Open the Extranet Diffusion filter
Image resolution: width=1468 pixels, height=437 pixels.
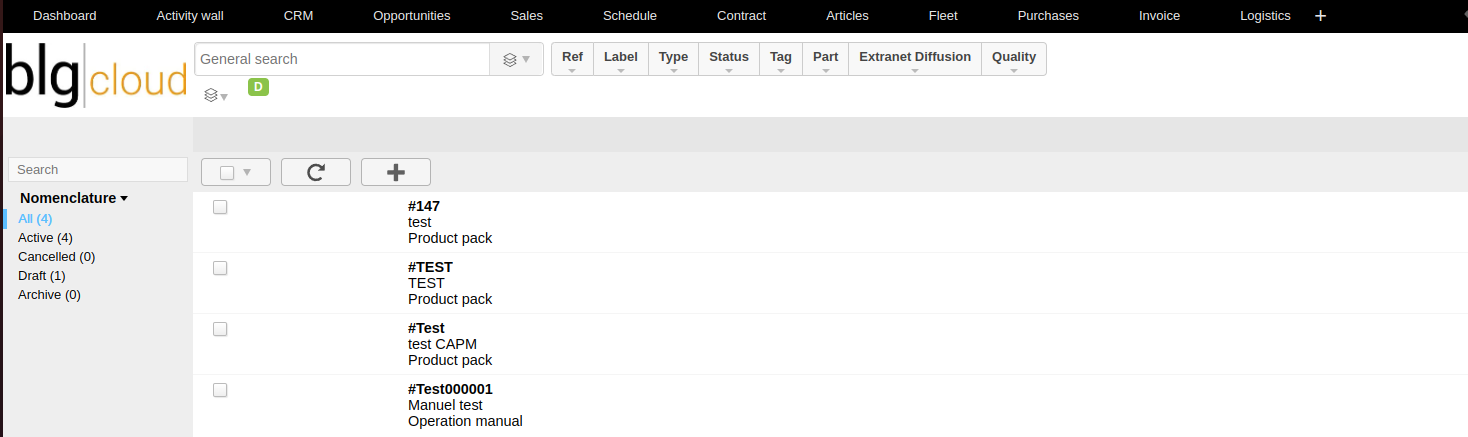coord(915,59)
